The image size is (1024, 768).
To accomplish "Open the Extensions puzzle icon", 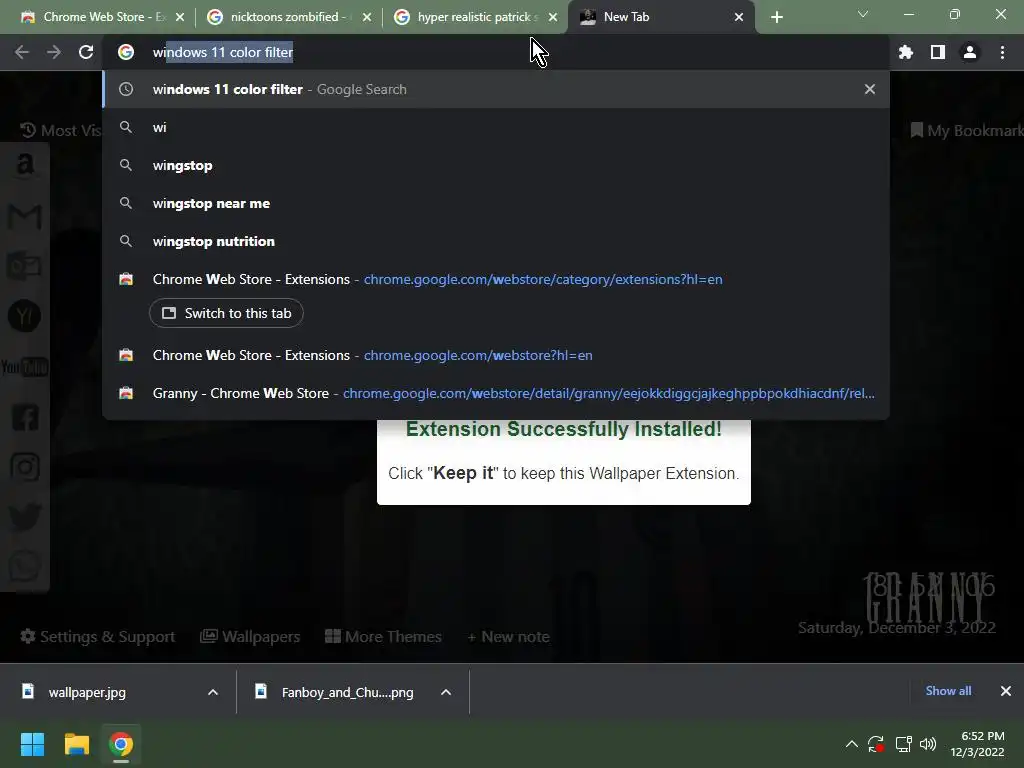I will 906,52.
